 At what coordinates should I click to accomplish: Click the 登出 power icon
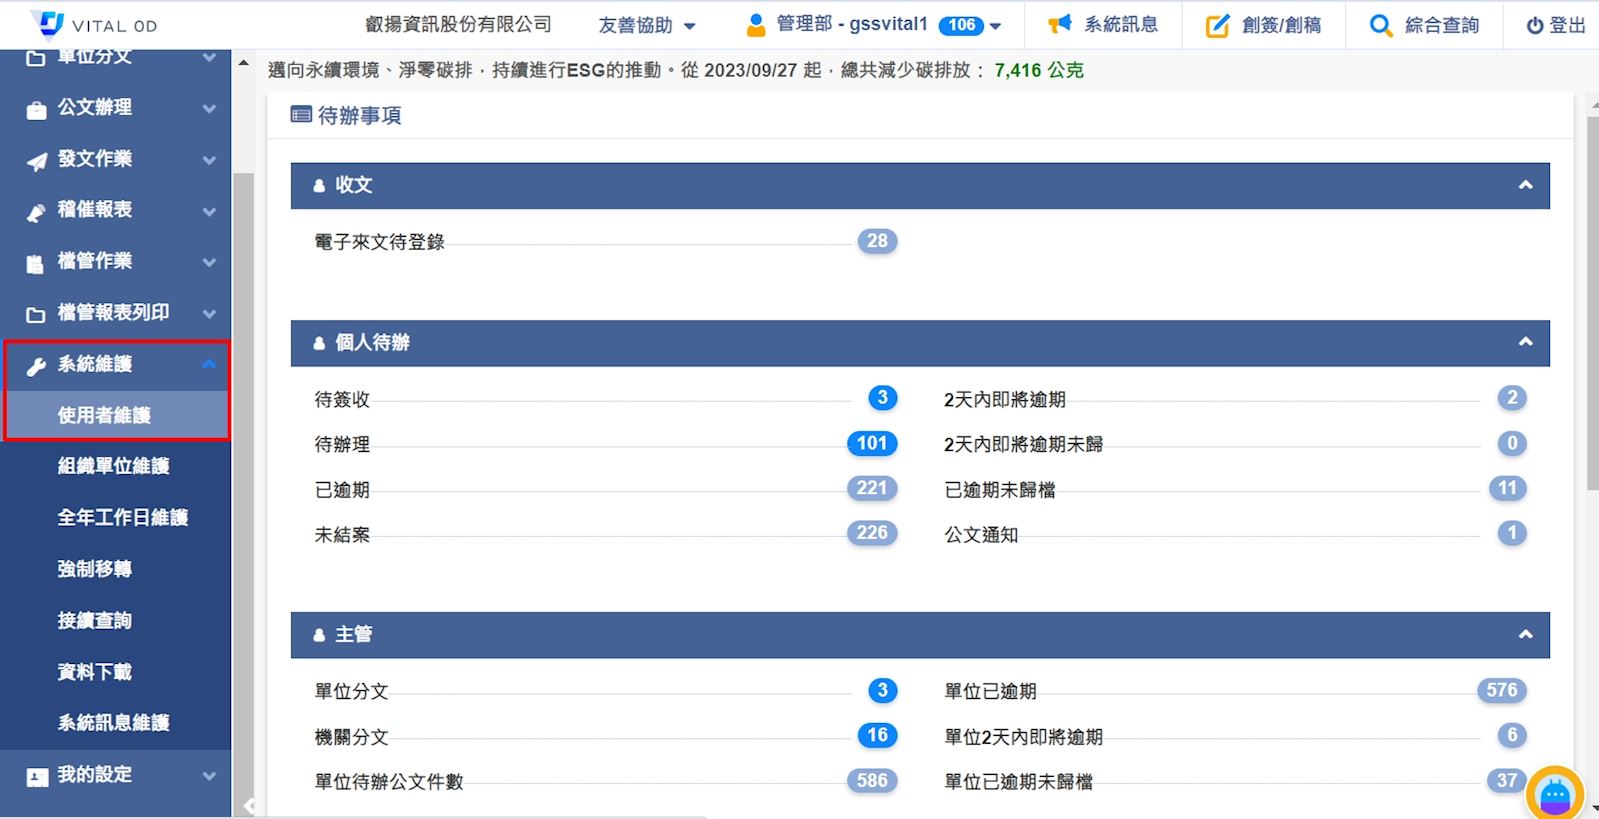pos(1534,26)
